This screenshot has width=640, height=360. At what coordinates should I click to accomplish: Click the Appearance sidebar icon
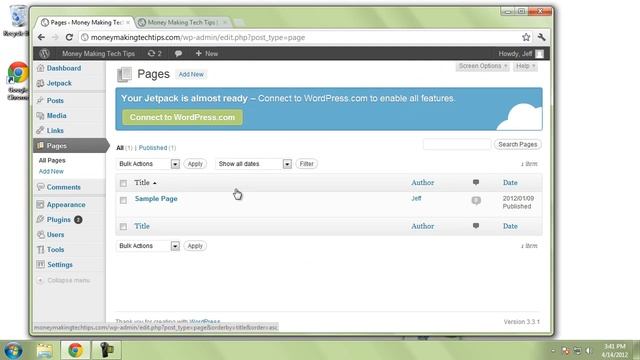40,204
